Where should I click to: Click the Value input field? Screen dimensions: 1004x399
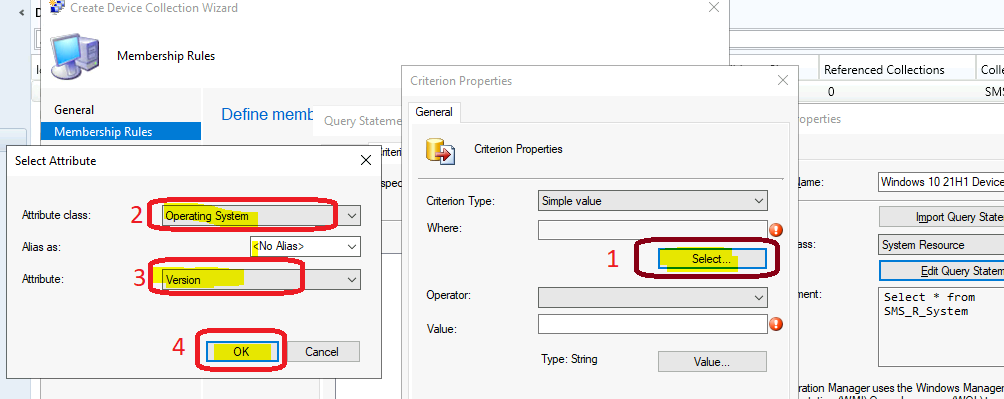pyautogui.click(x=652, y=324)
